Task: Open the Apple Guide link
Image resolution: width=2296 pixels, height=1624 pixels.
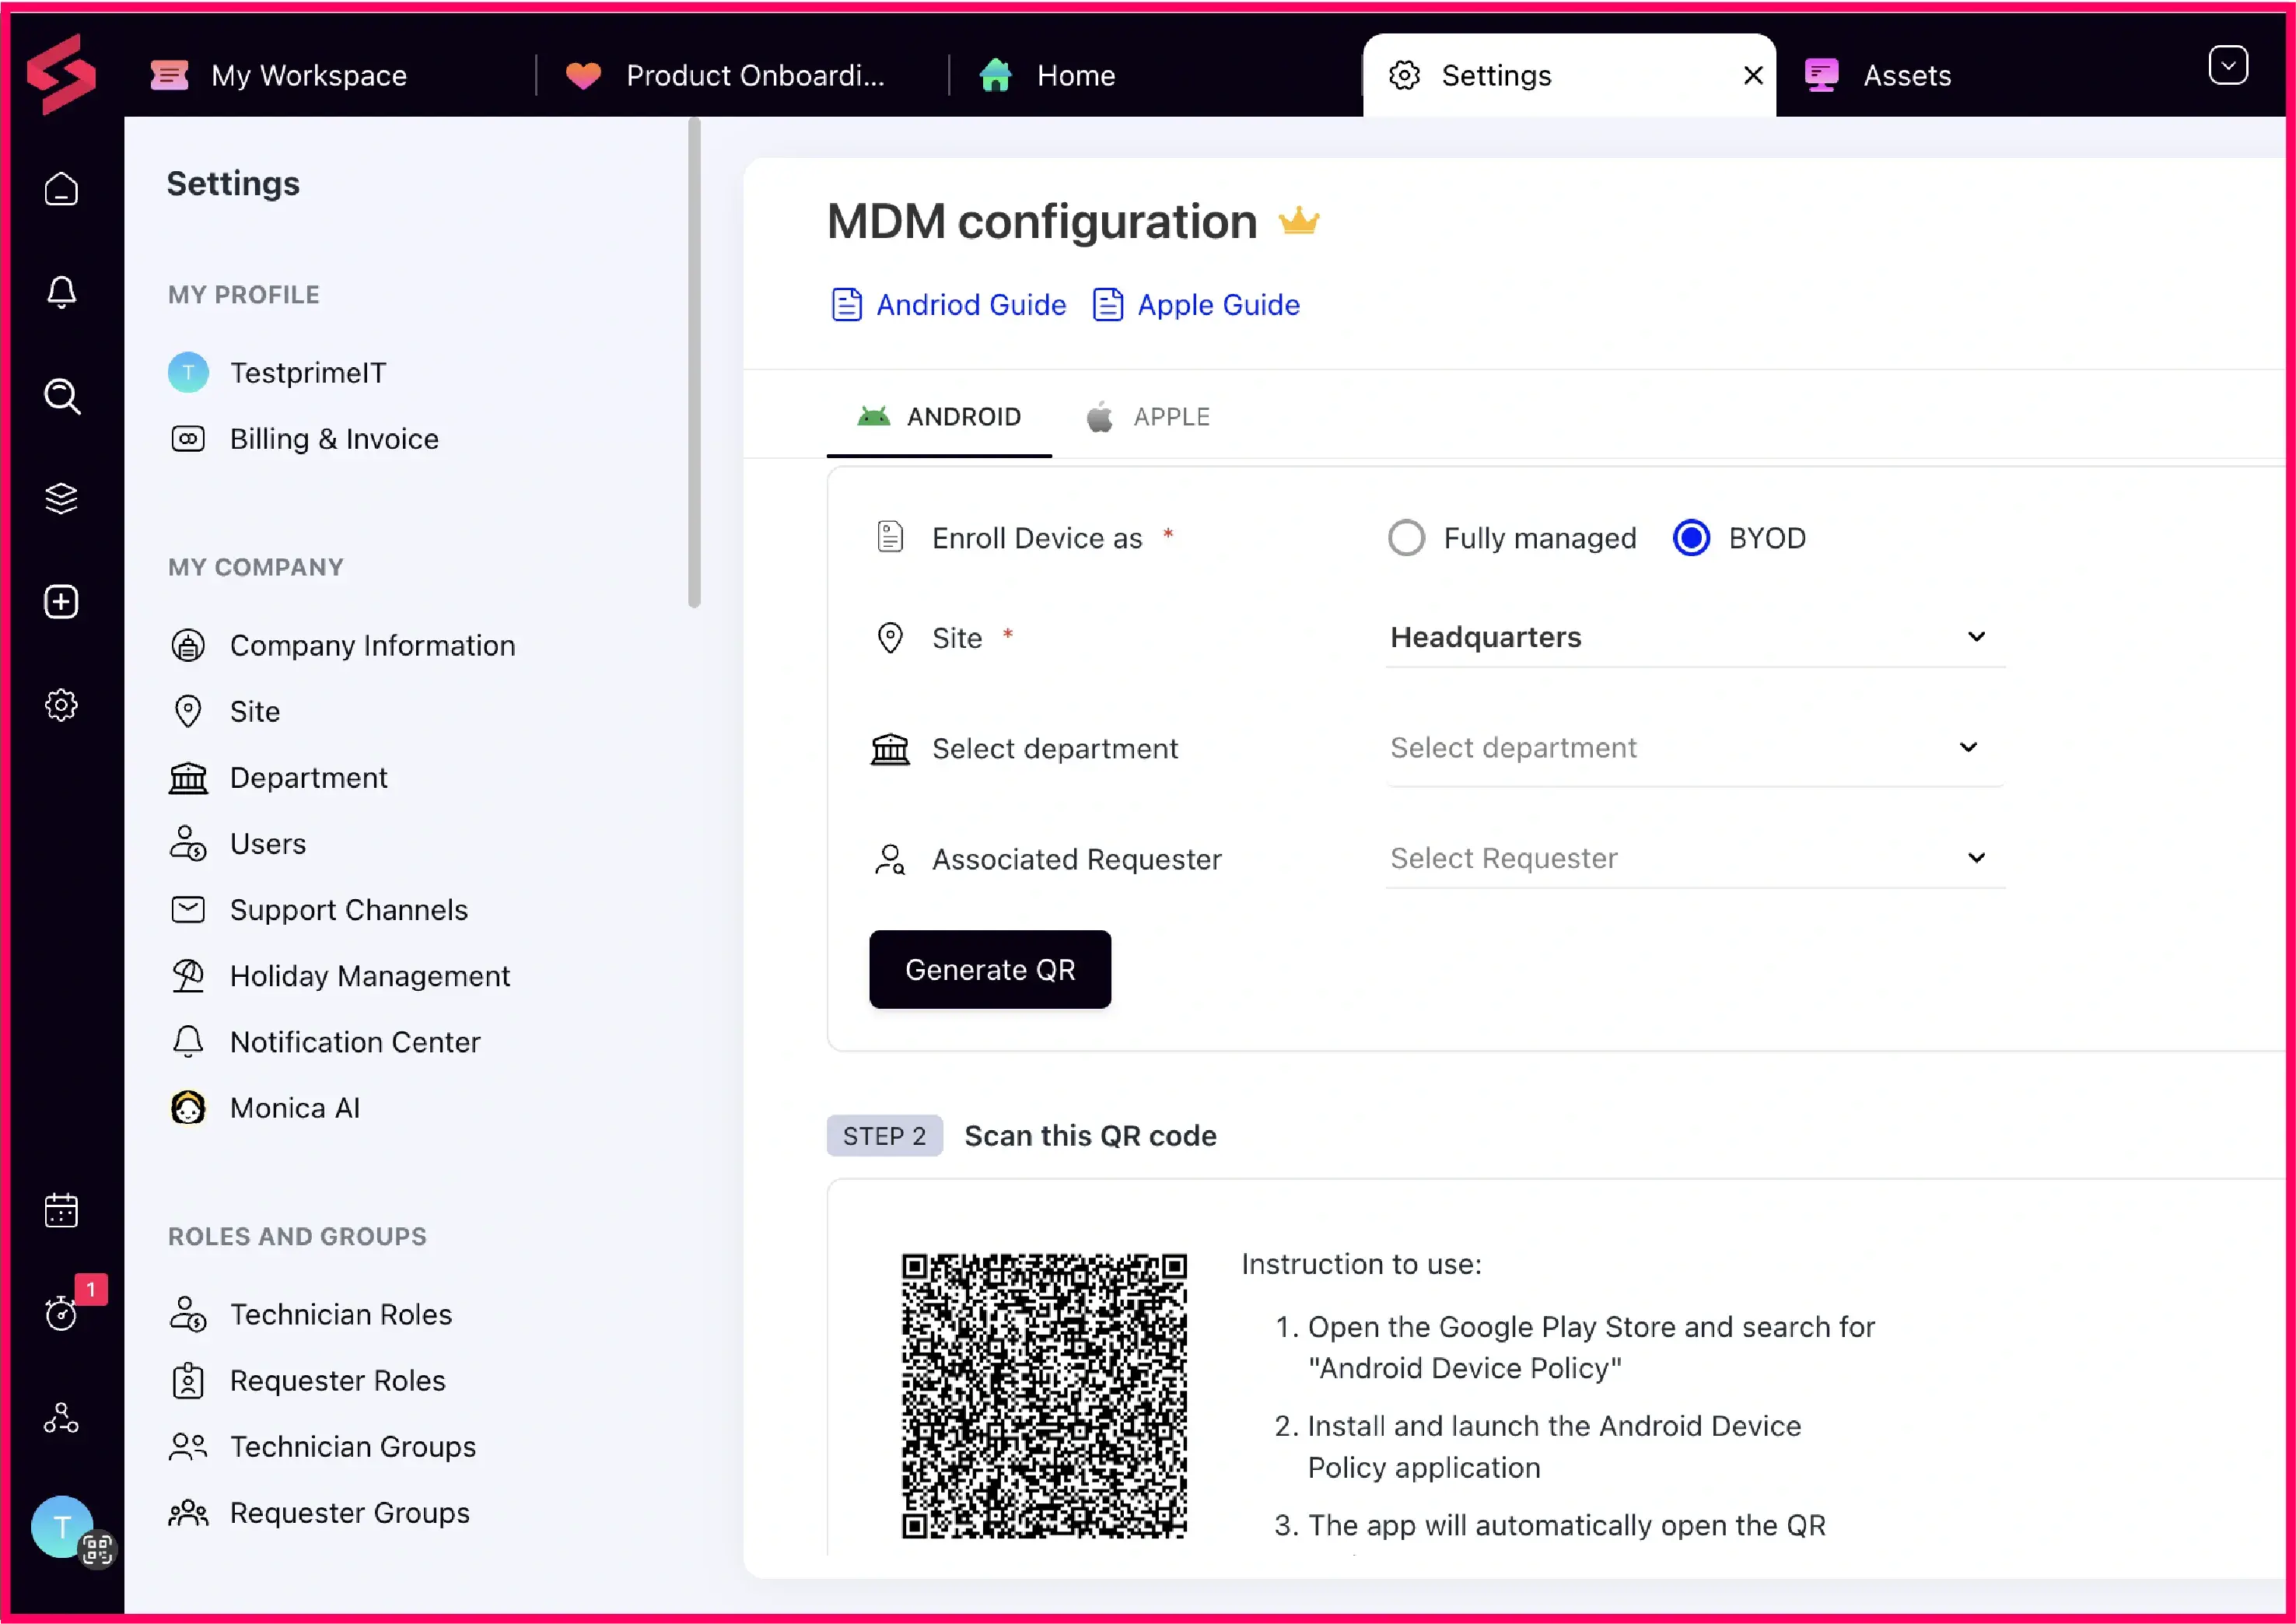Action: (1219, 304)
